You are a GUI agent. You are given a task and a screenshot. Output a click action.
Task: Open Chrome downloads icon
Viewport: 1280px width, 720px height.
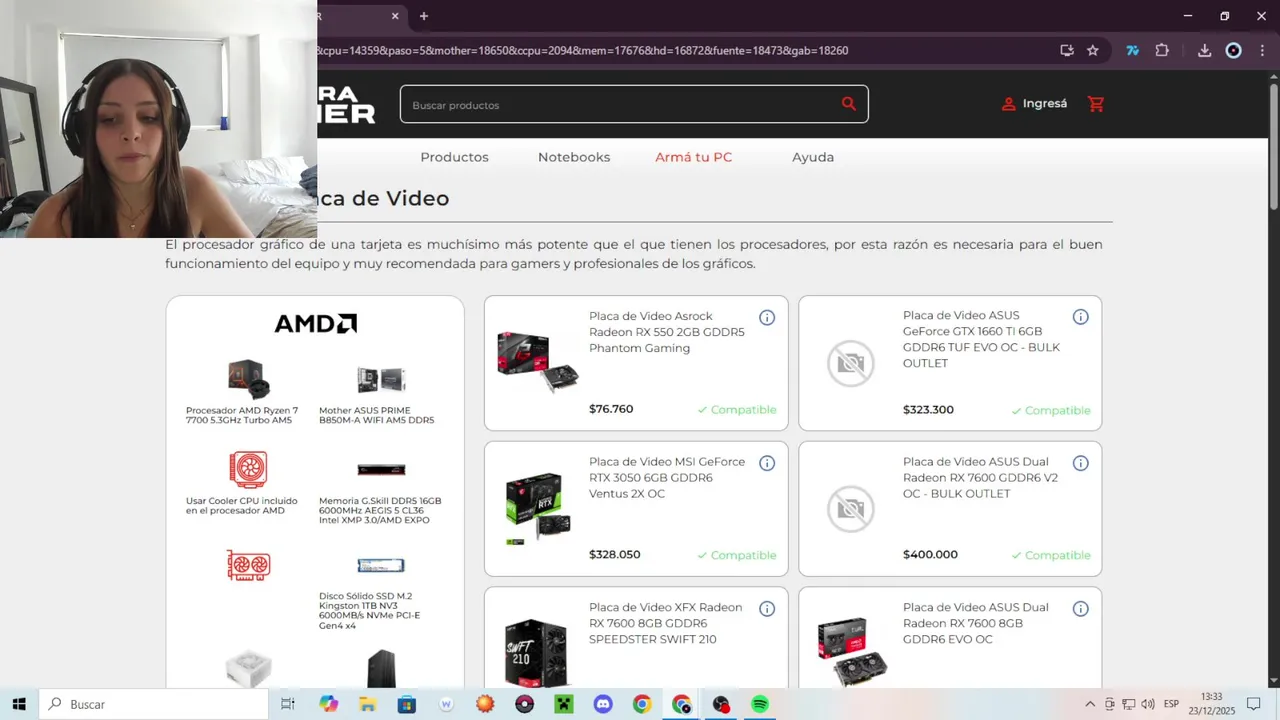1204,50
